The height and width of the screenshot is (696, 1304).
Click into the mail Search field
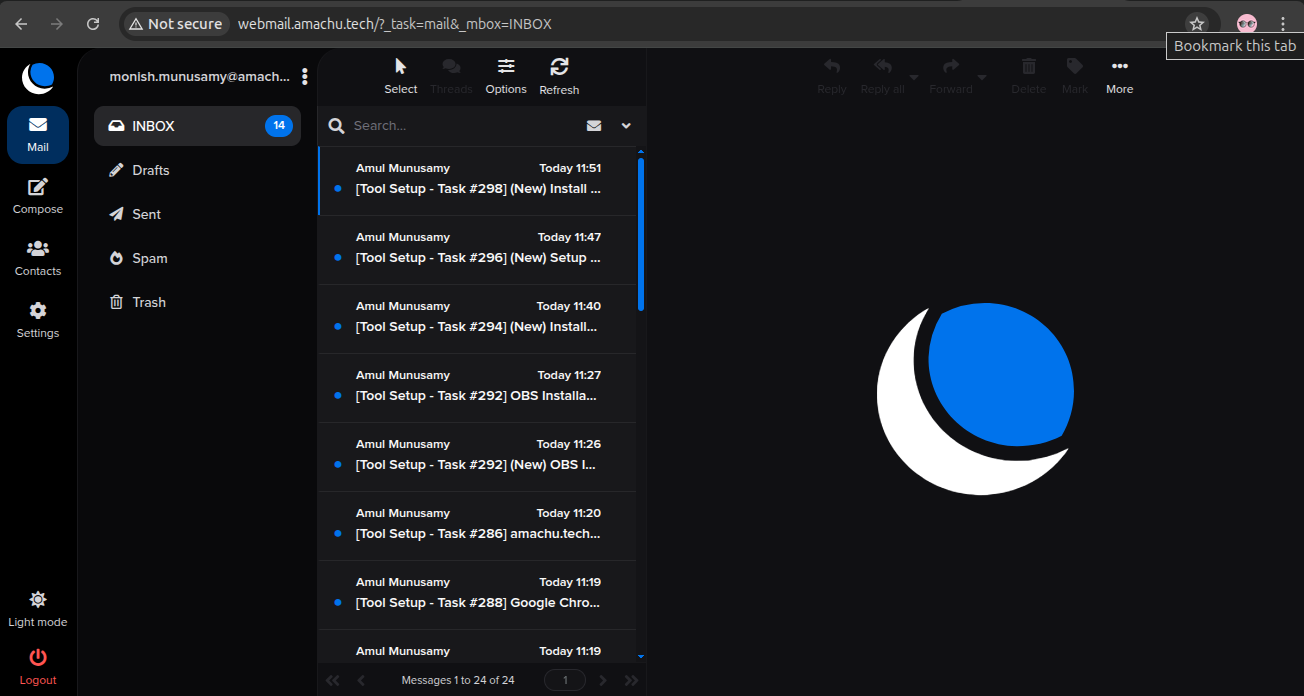460,126
